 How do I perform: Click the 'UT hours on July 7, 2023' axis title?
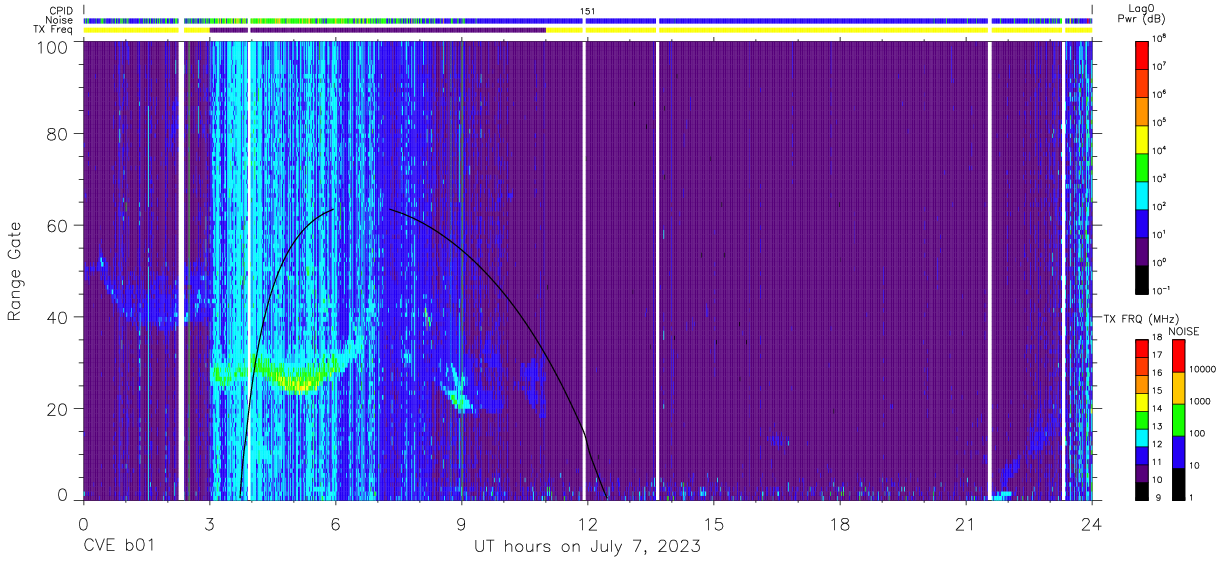(x=587, y=548)
